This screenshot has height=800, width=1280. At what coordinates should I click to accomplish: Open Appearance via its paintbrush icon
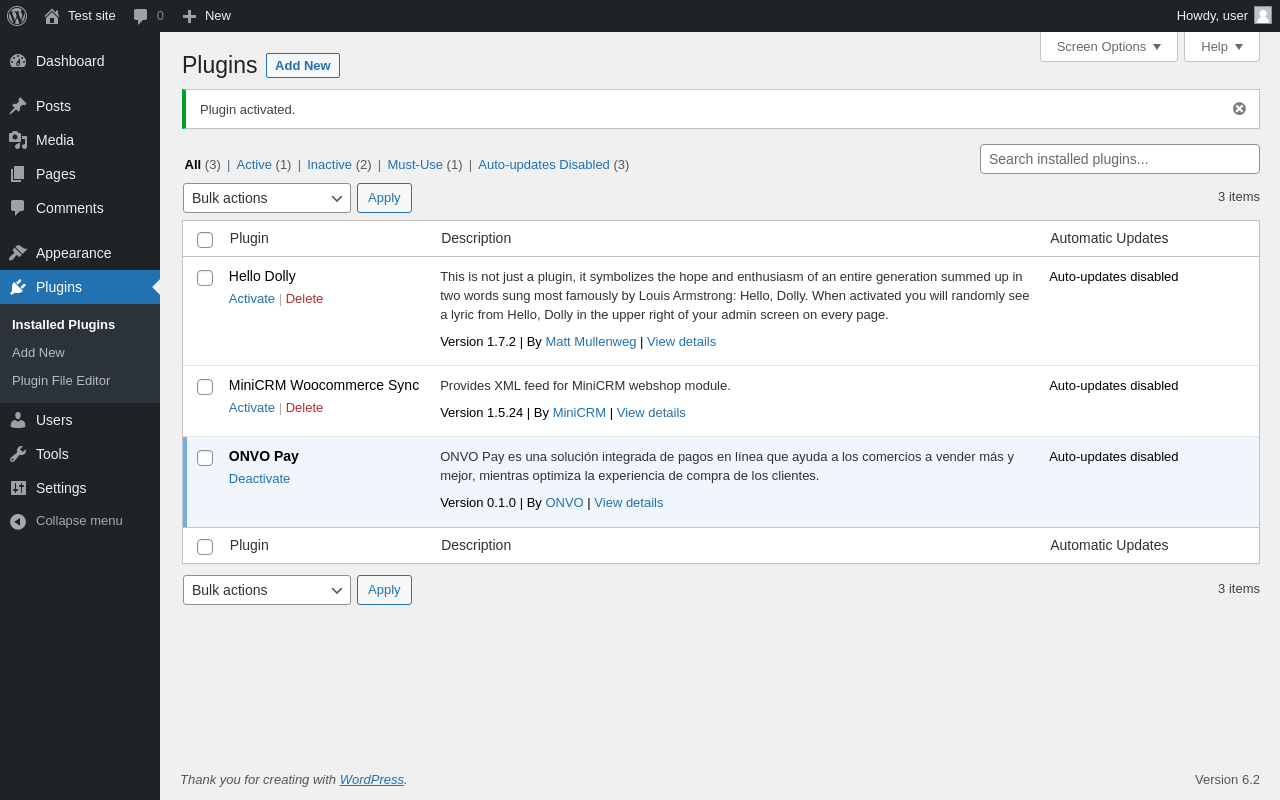click(x=18, y=253)
